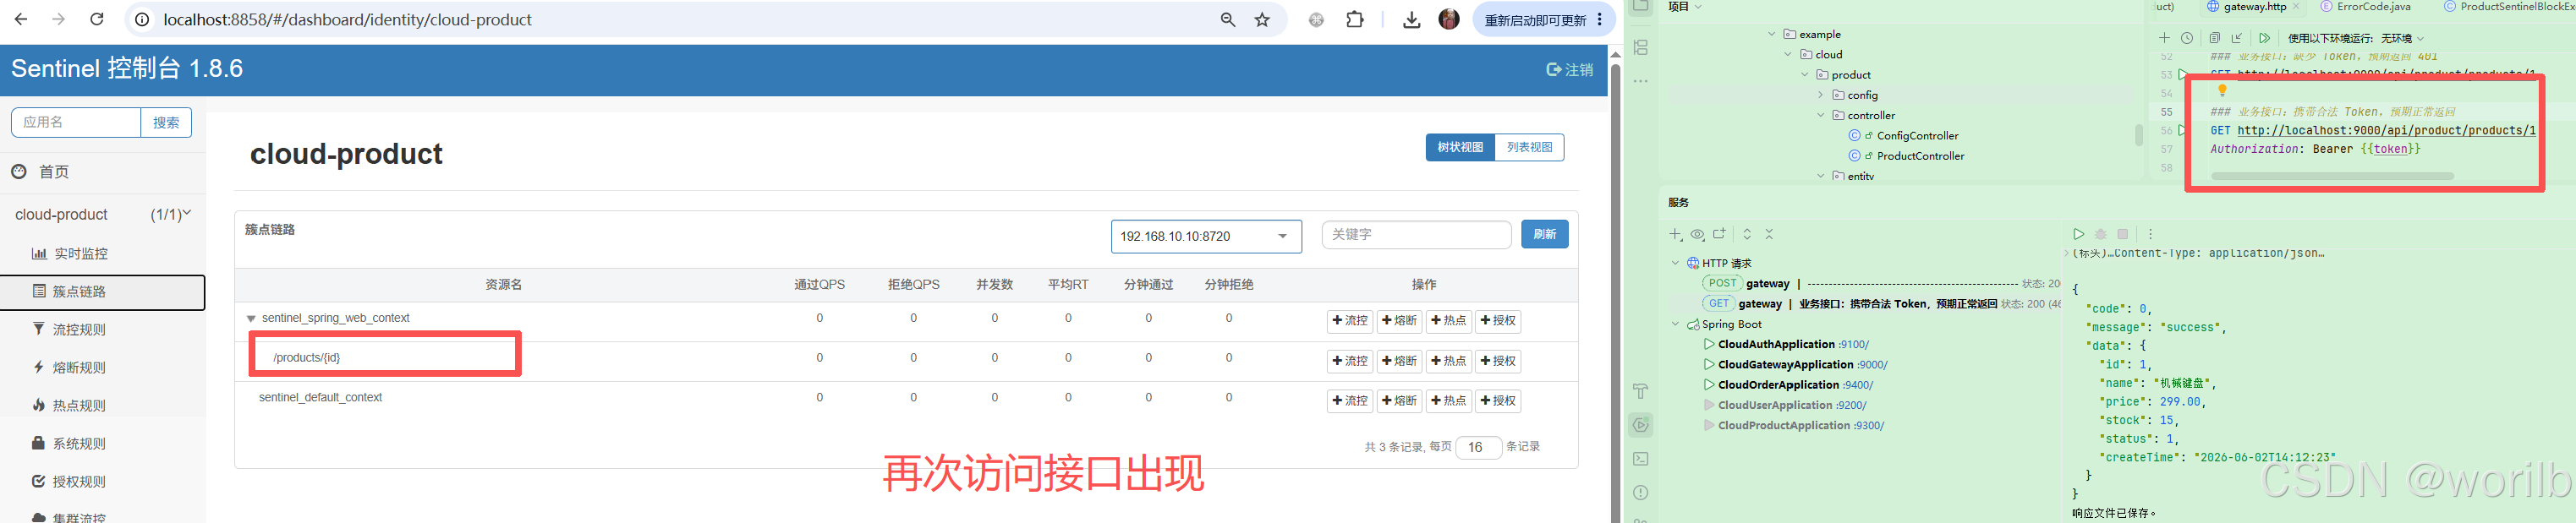Open the 192.168.10.10:8720 machine dropdown
The height and width of the screenshot is (523, 2576).
coord(1206,236)
